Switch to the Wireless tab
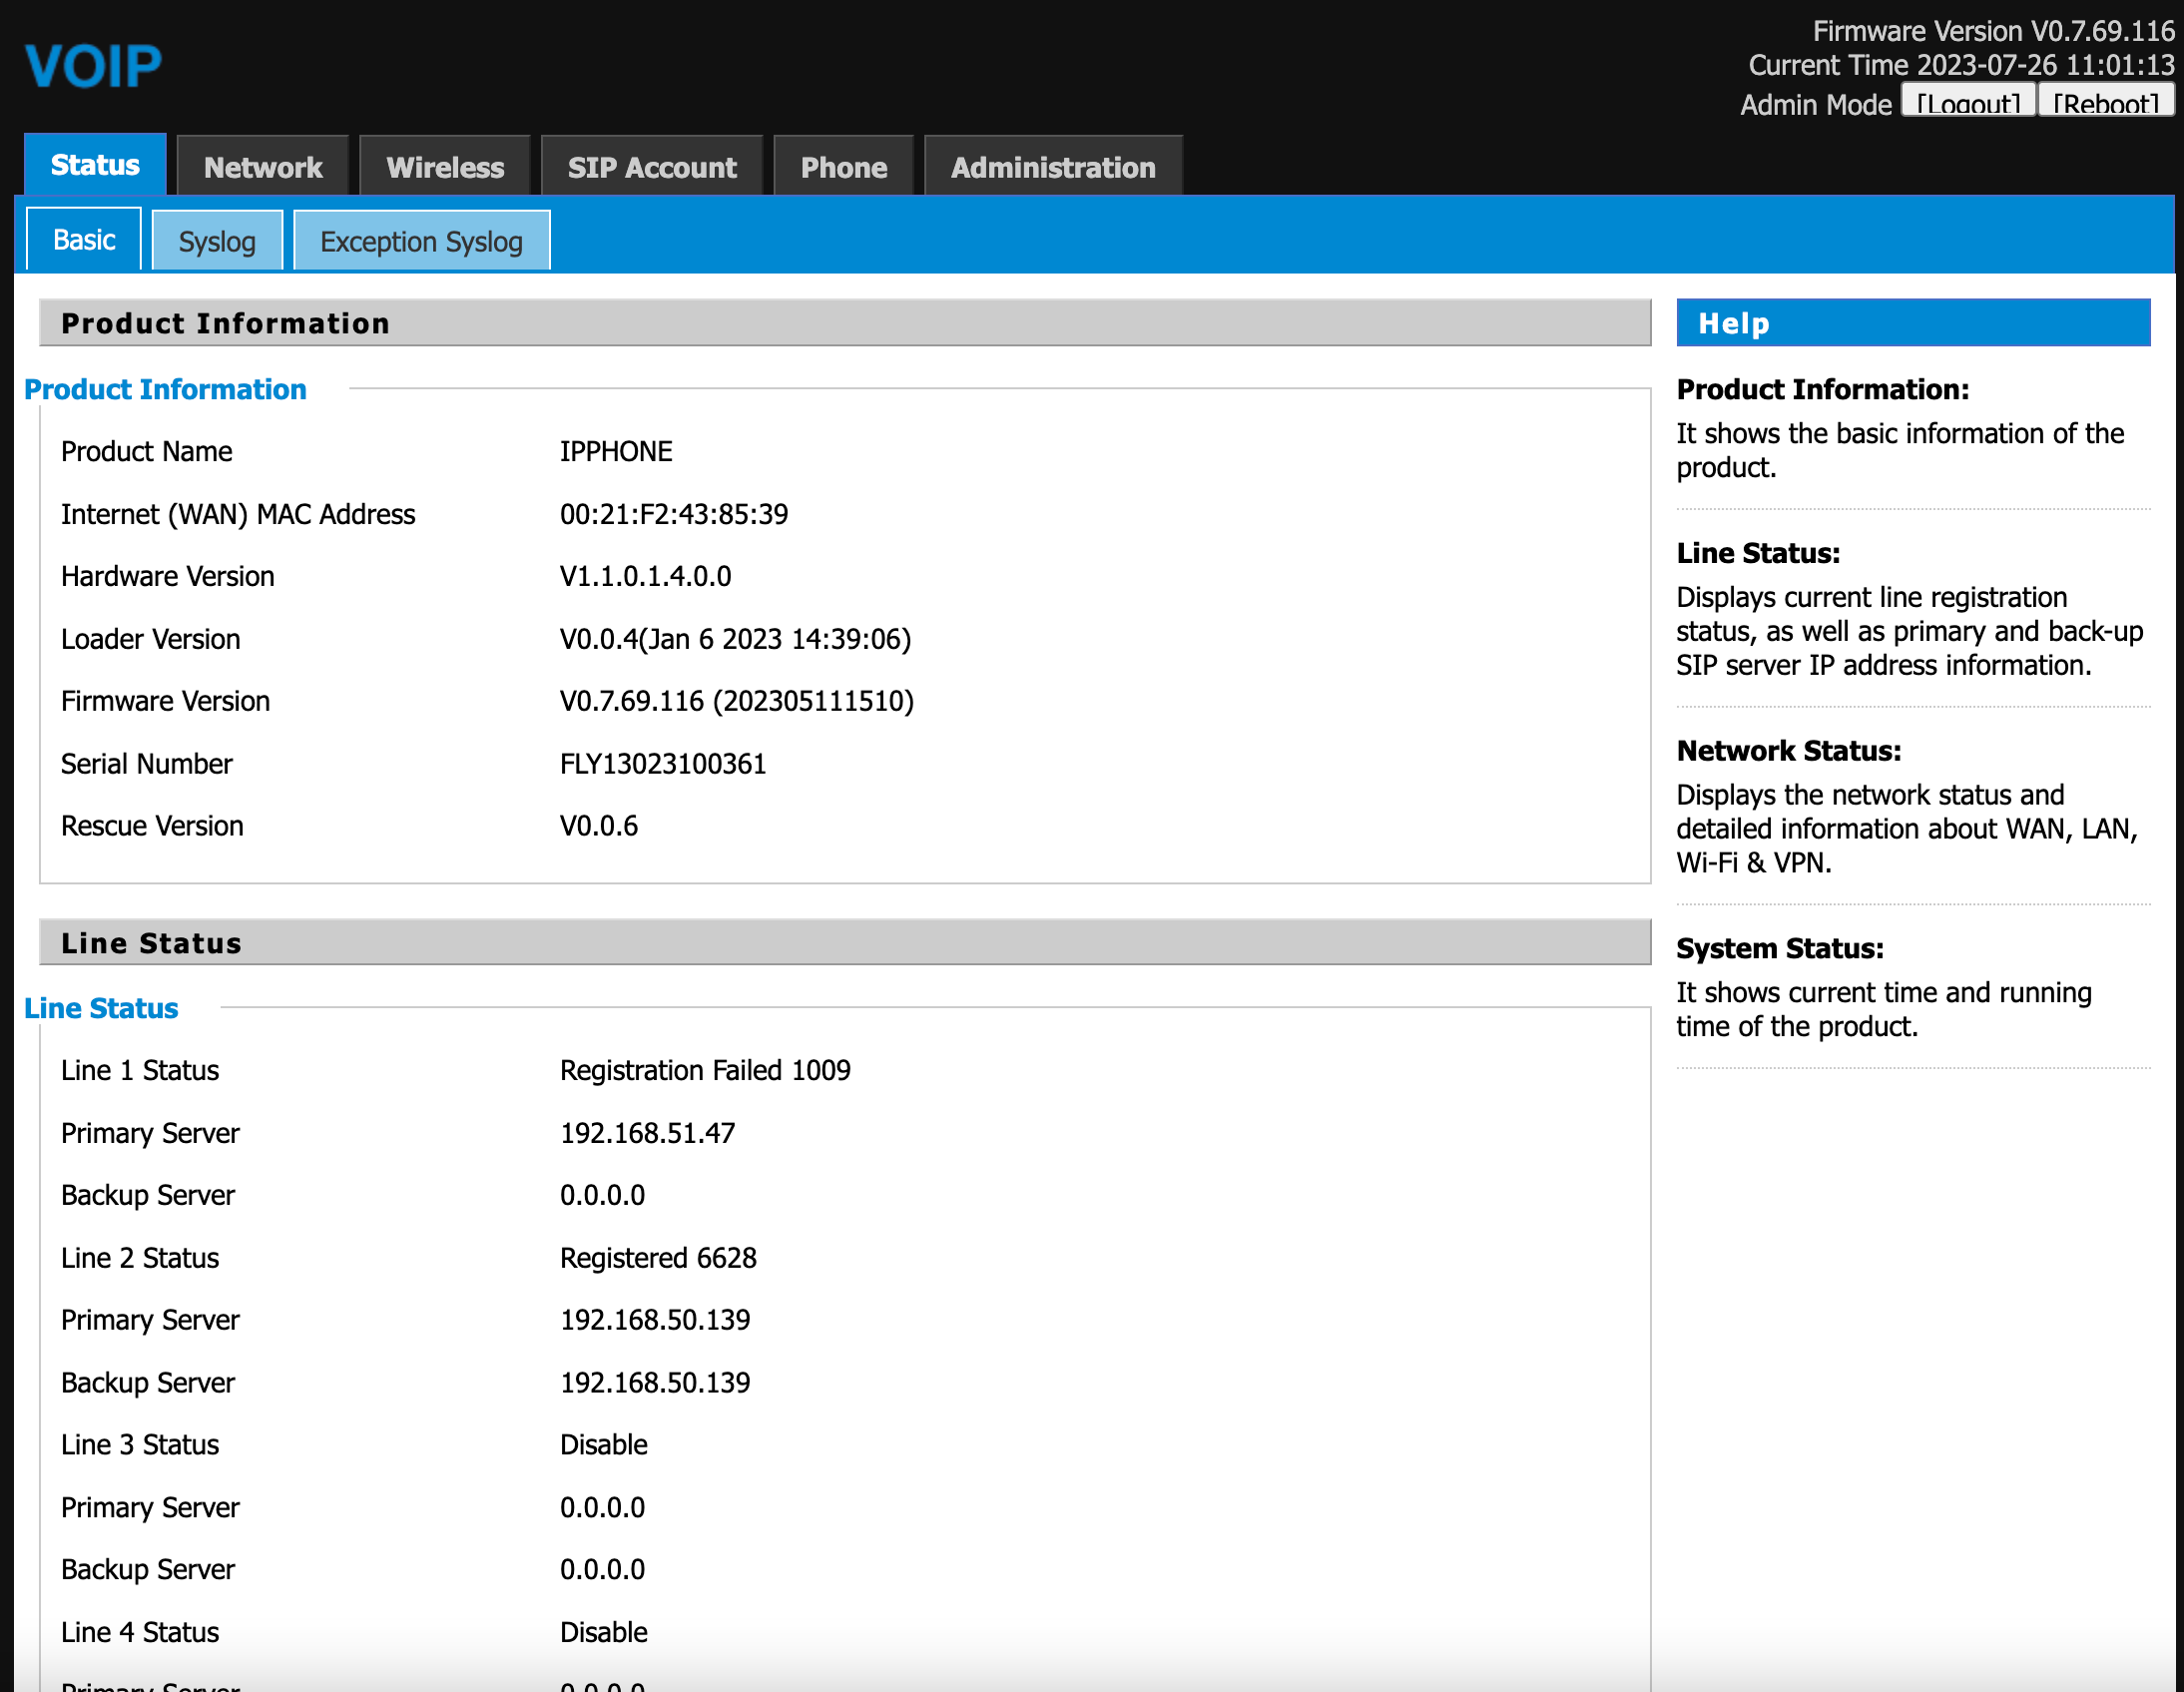Viewport: 2184px width, 1692px height. point(445,167)
